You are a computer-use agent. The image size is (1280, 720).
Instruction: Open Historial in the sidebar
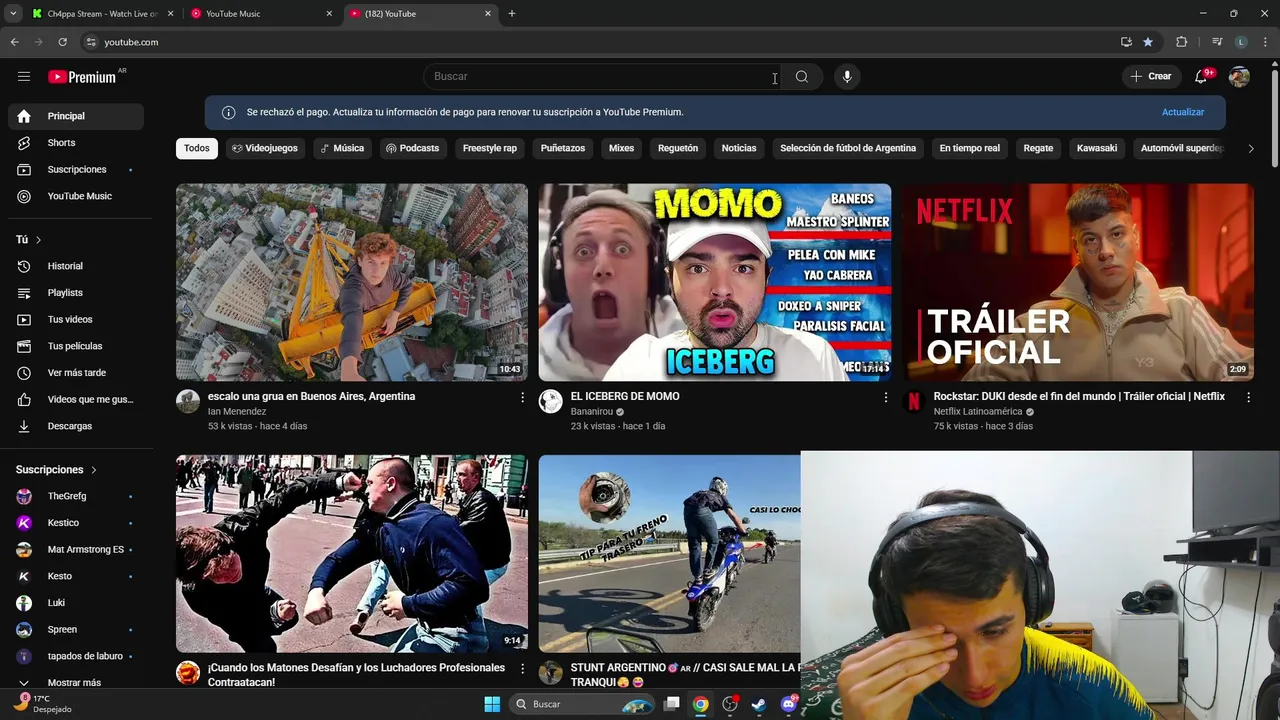pyautogui.click(x=76, y=266)
